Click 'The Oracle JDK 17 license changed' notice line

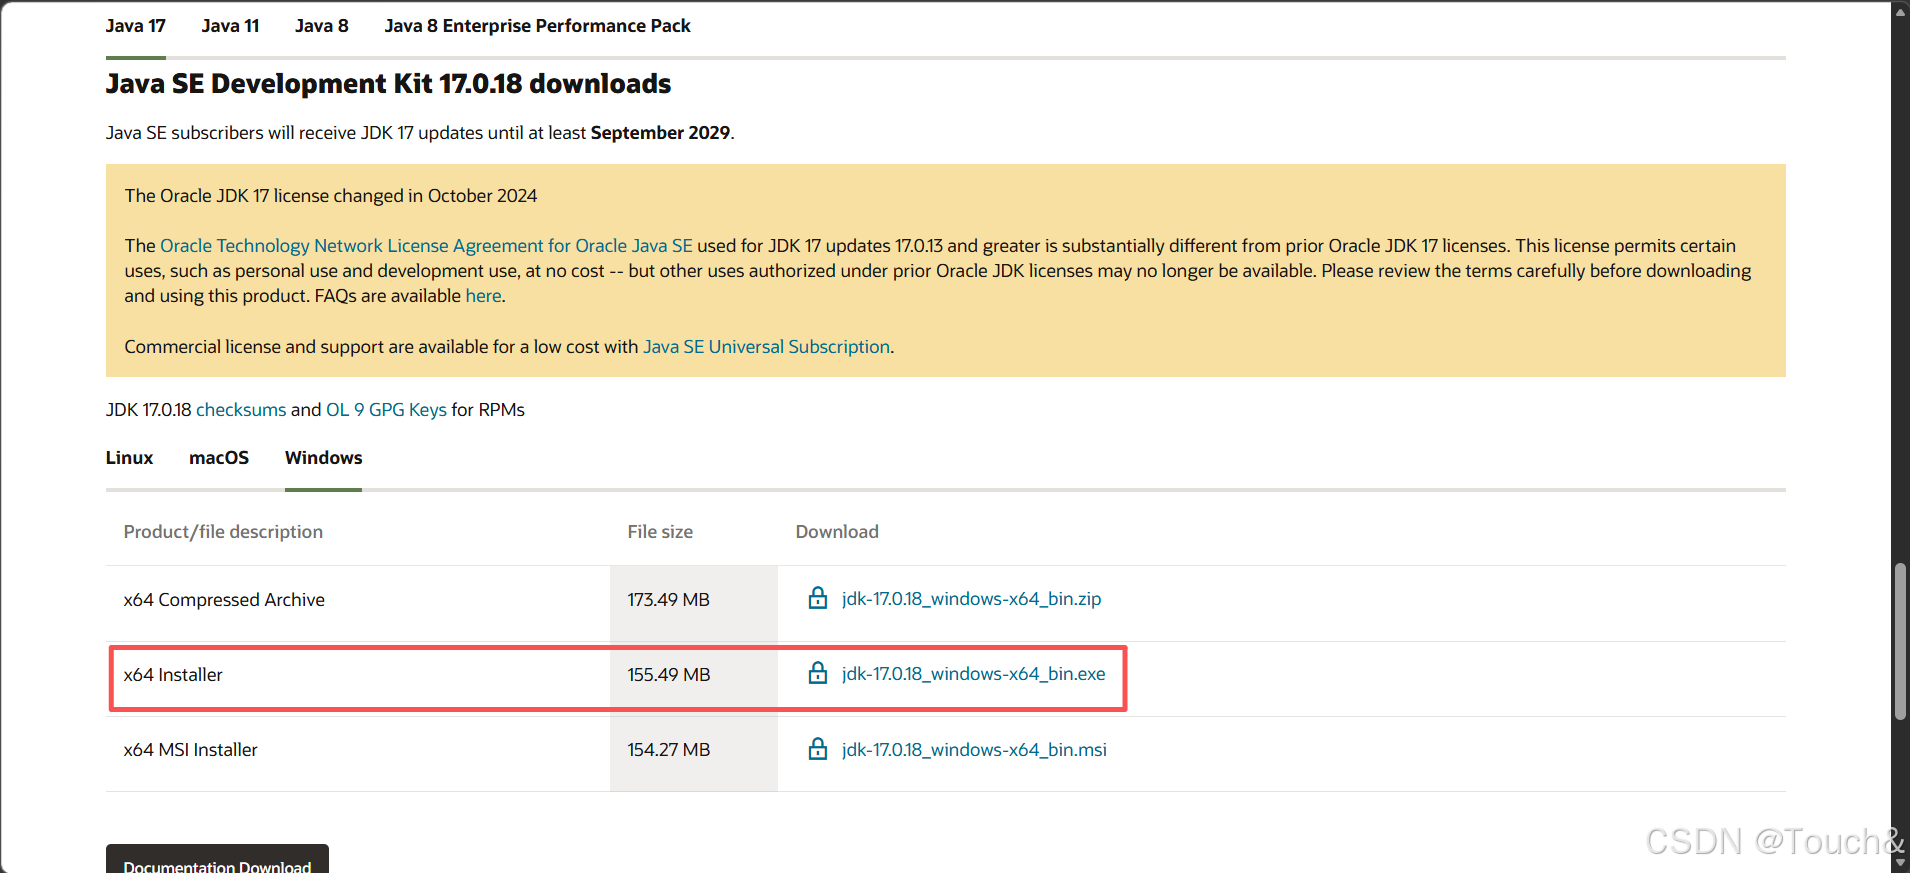(331, 196)
